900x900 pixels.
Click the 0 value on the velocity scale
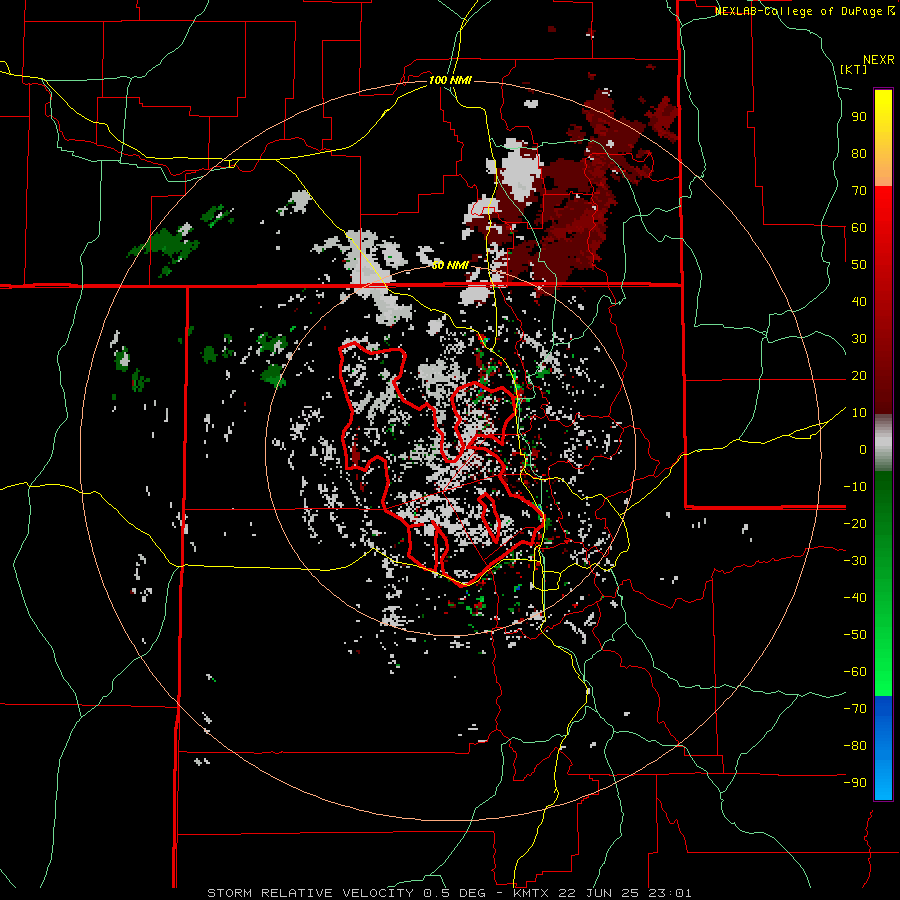[x=863, y=449]
